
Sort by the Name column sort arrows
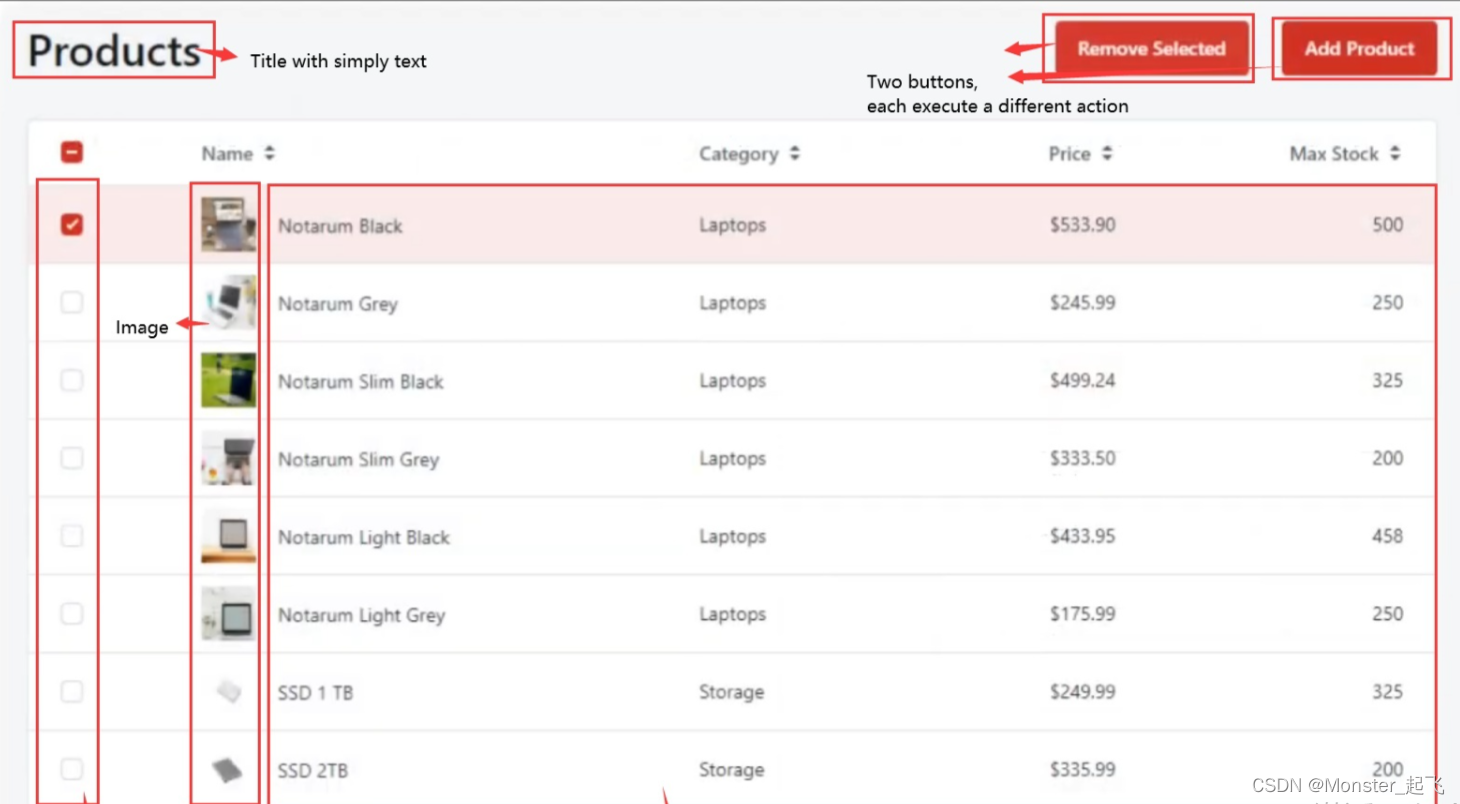[x=269, y=153]
